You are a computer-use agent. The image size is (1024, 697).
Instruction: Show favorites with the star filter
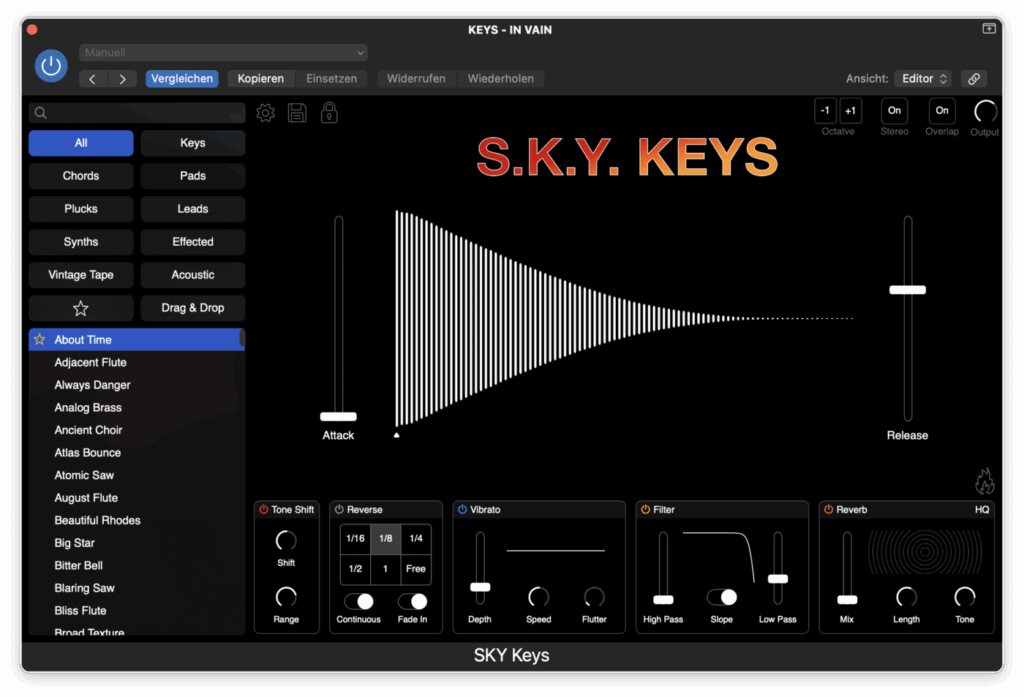coord(81,308)
